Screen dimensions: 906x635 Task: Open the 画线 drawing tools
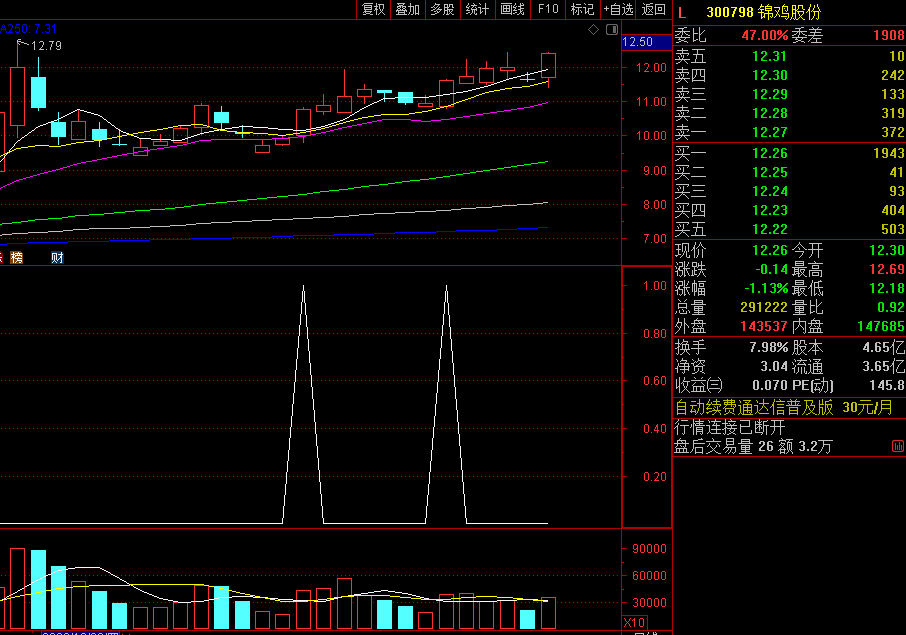pyautogui.click(x=513, y=9)
